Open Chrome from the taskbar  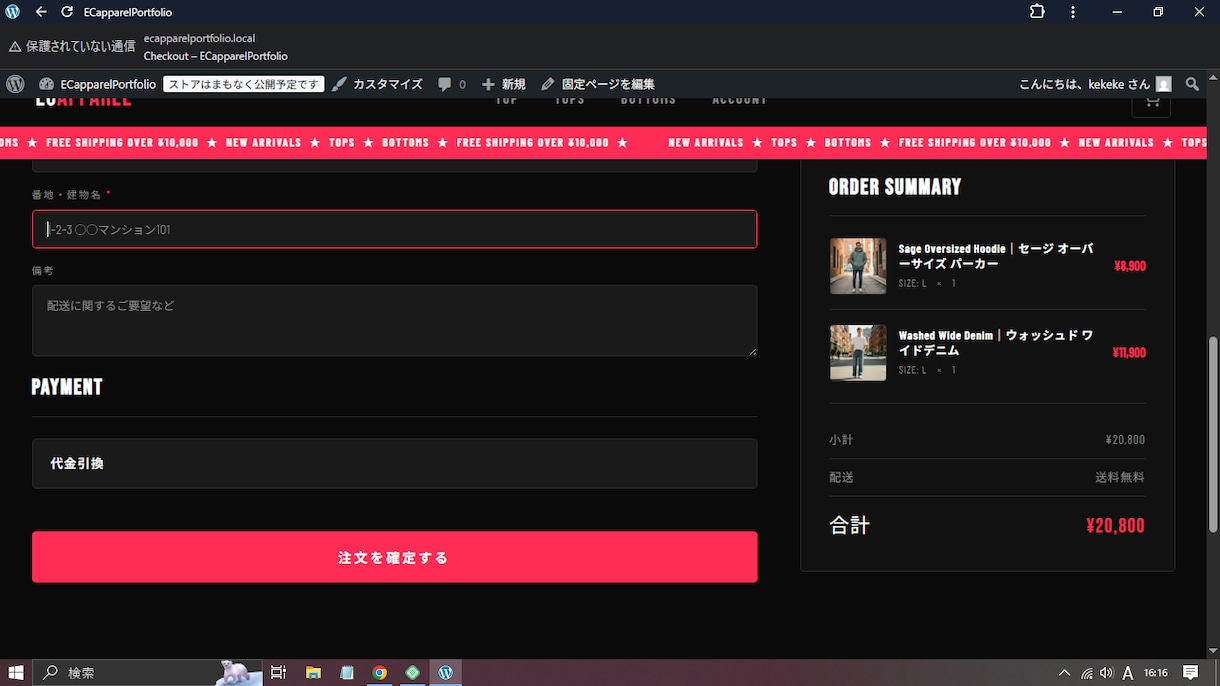(x=380, y=673)
